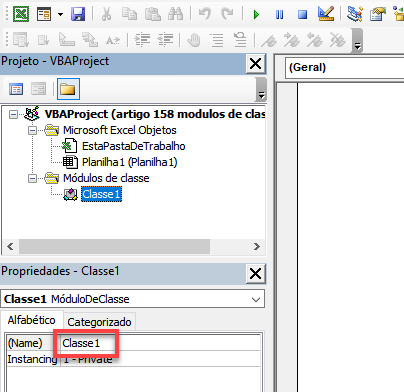Select EstaPastaDeTrabalho in the project tree
Image resolution: width=404 pixels, height=392 pixels.
tap(133, 146)
